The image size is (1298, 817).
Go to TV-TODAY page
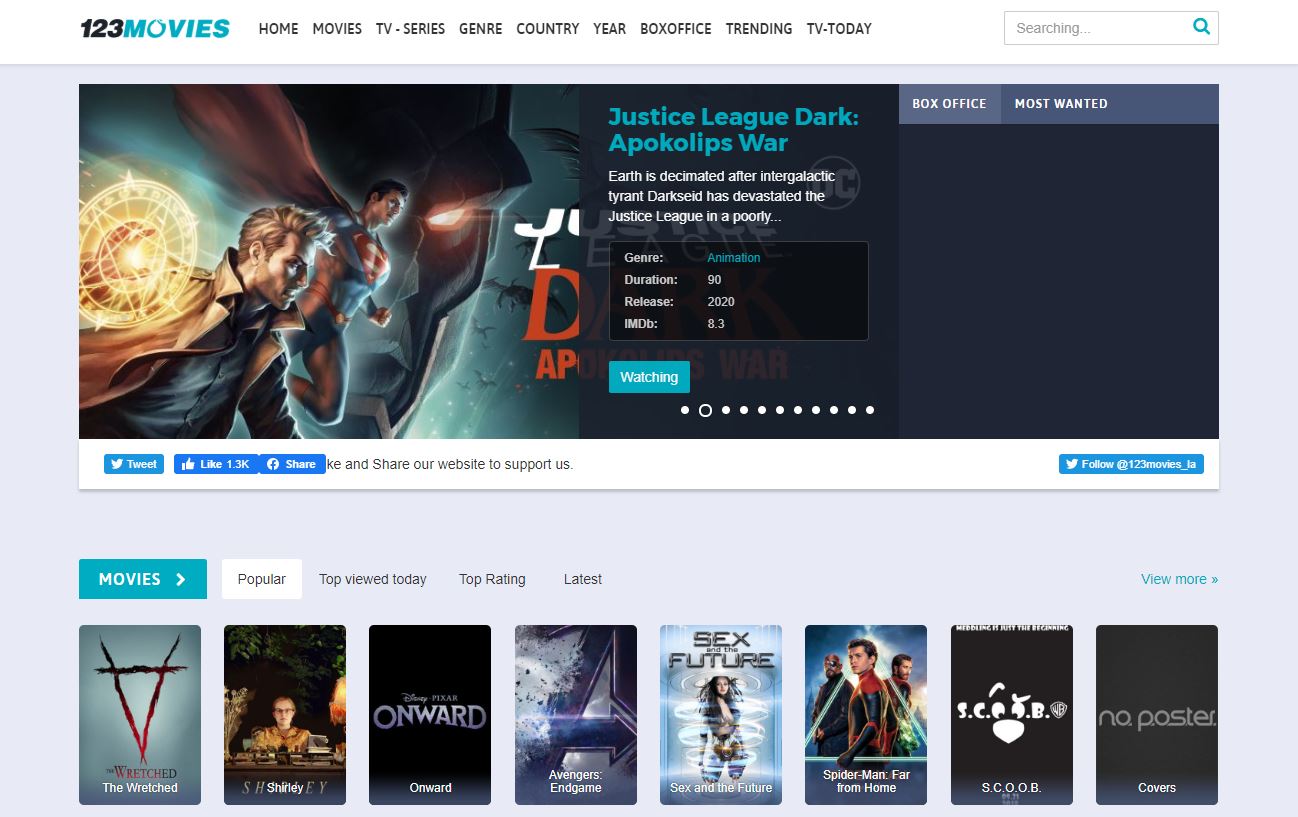point(839,29)
